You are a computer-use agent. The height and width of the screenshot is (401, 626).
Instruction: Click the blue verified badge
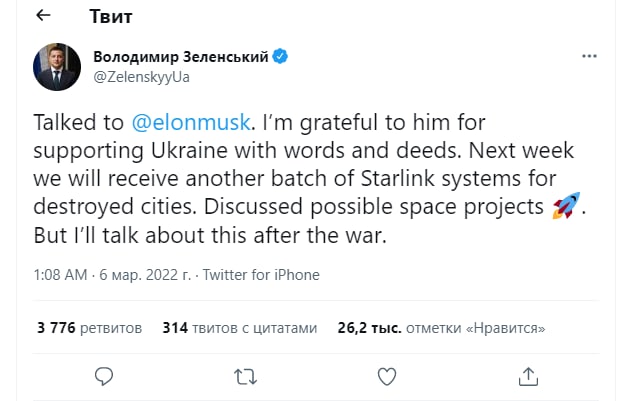[281, 57]
